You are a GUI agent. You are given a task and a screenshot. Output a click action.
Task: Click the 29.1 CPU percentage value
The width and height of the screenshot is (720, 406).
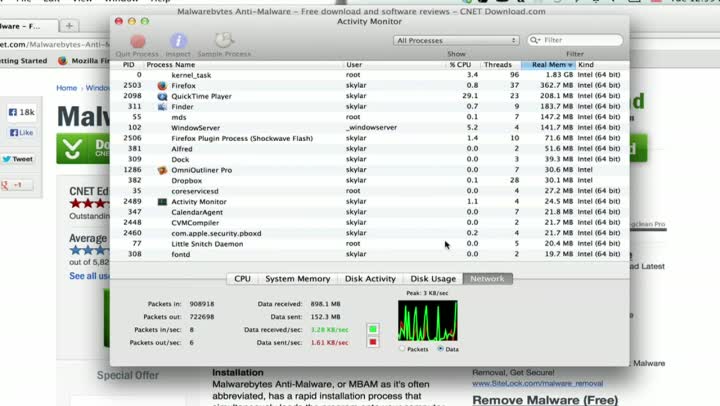470,96
